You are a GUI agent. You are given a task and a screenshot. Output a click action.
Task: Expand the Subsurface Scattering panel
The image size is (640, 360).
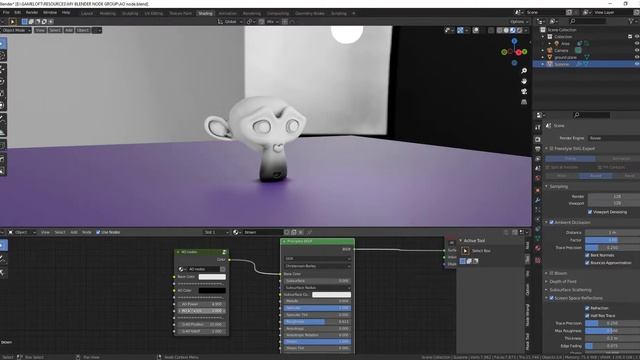pos(547,290)
